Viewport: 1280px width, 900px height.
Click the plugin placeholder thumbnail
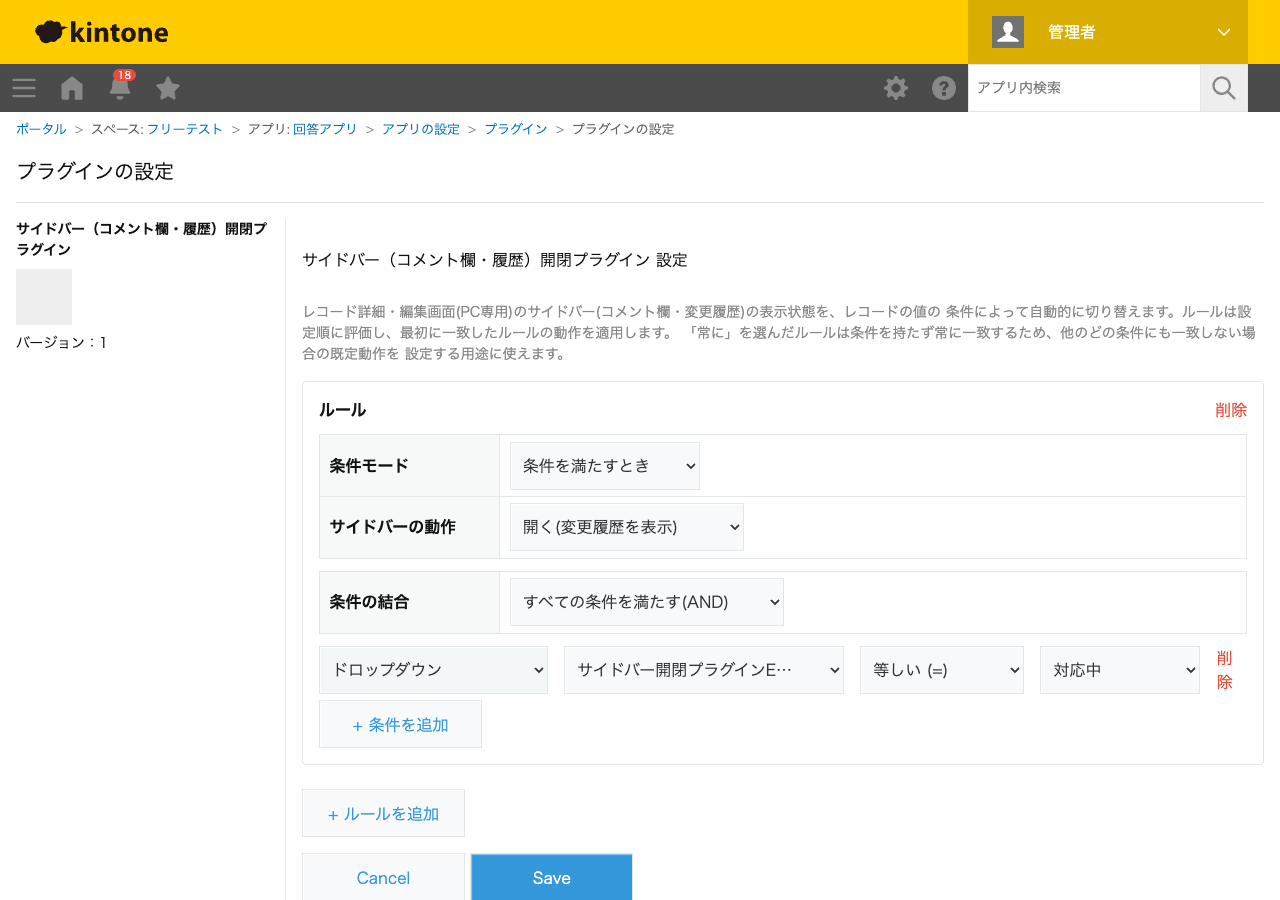(x=44, y=297)
